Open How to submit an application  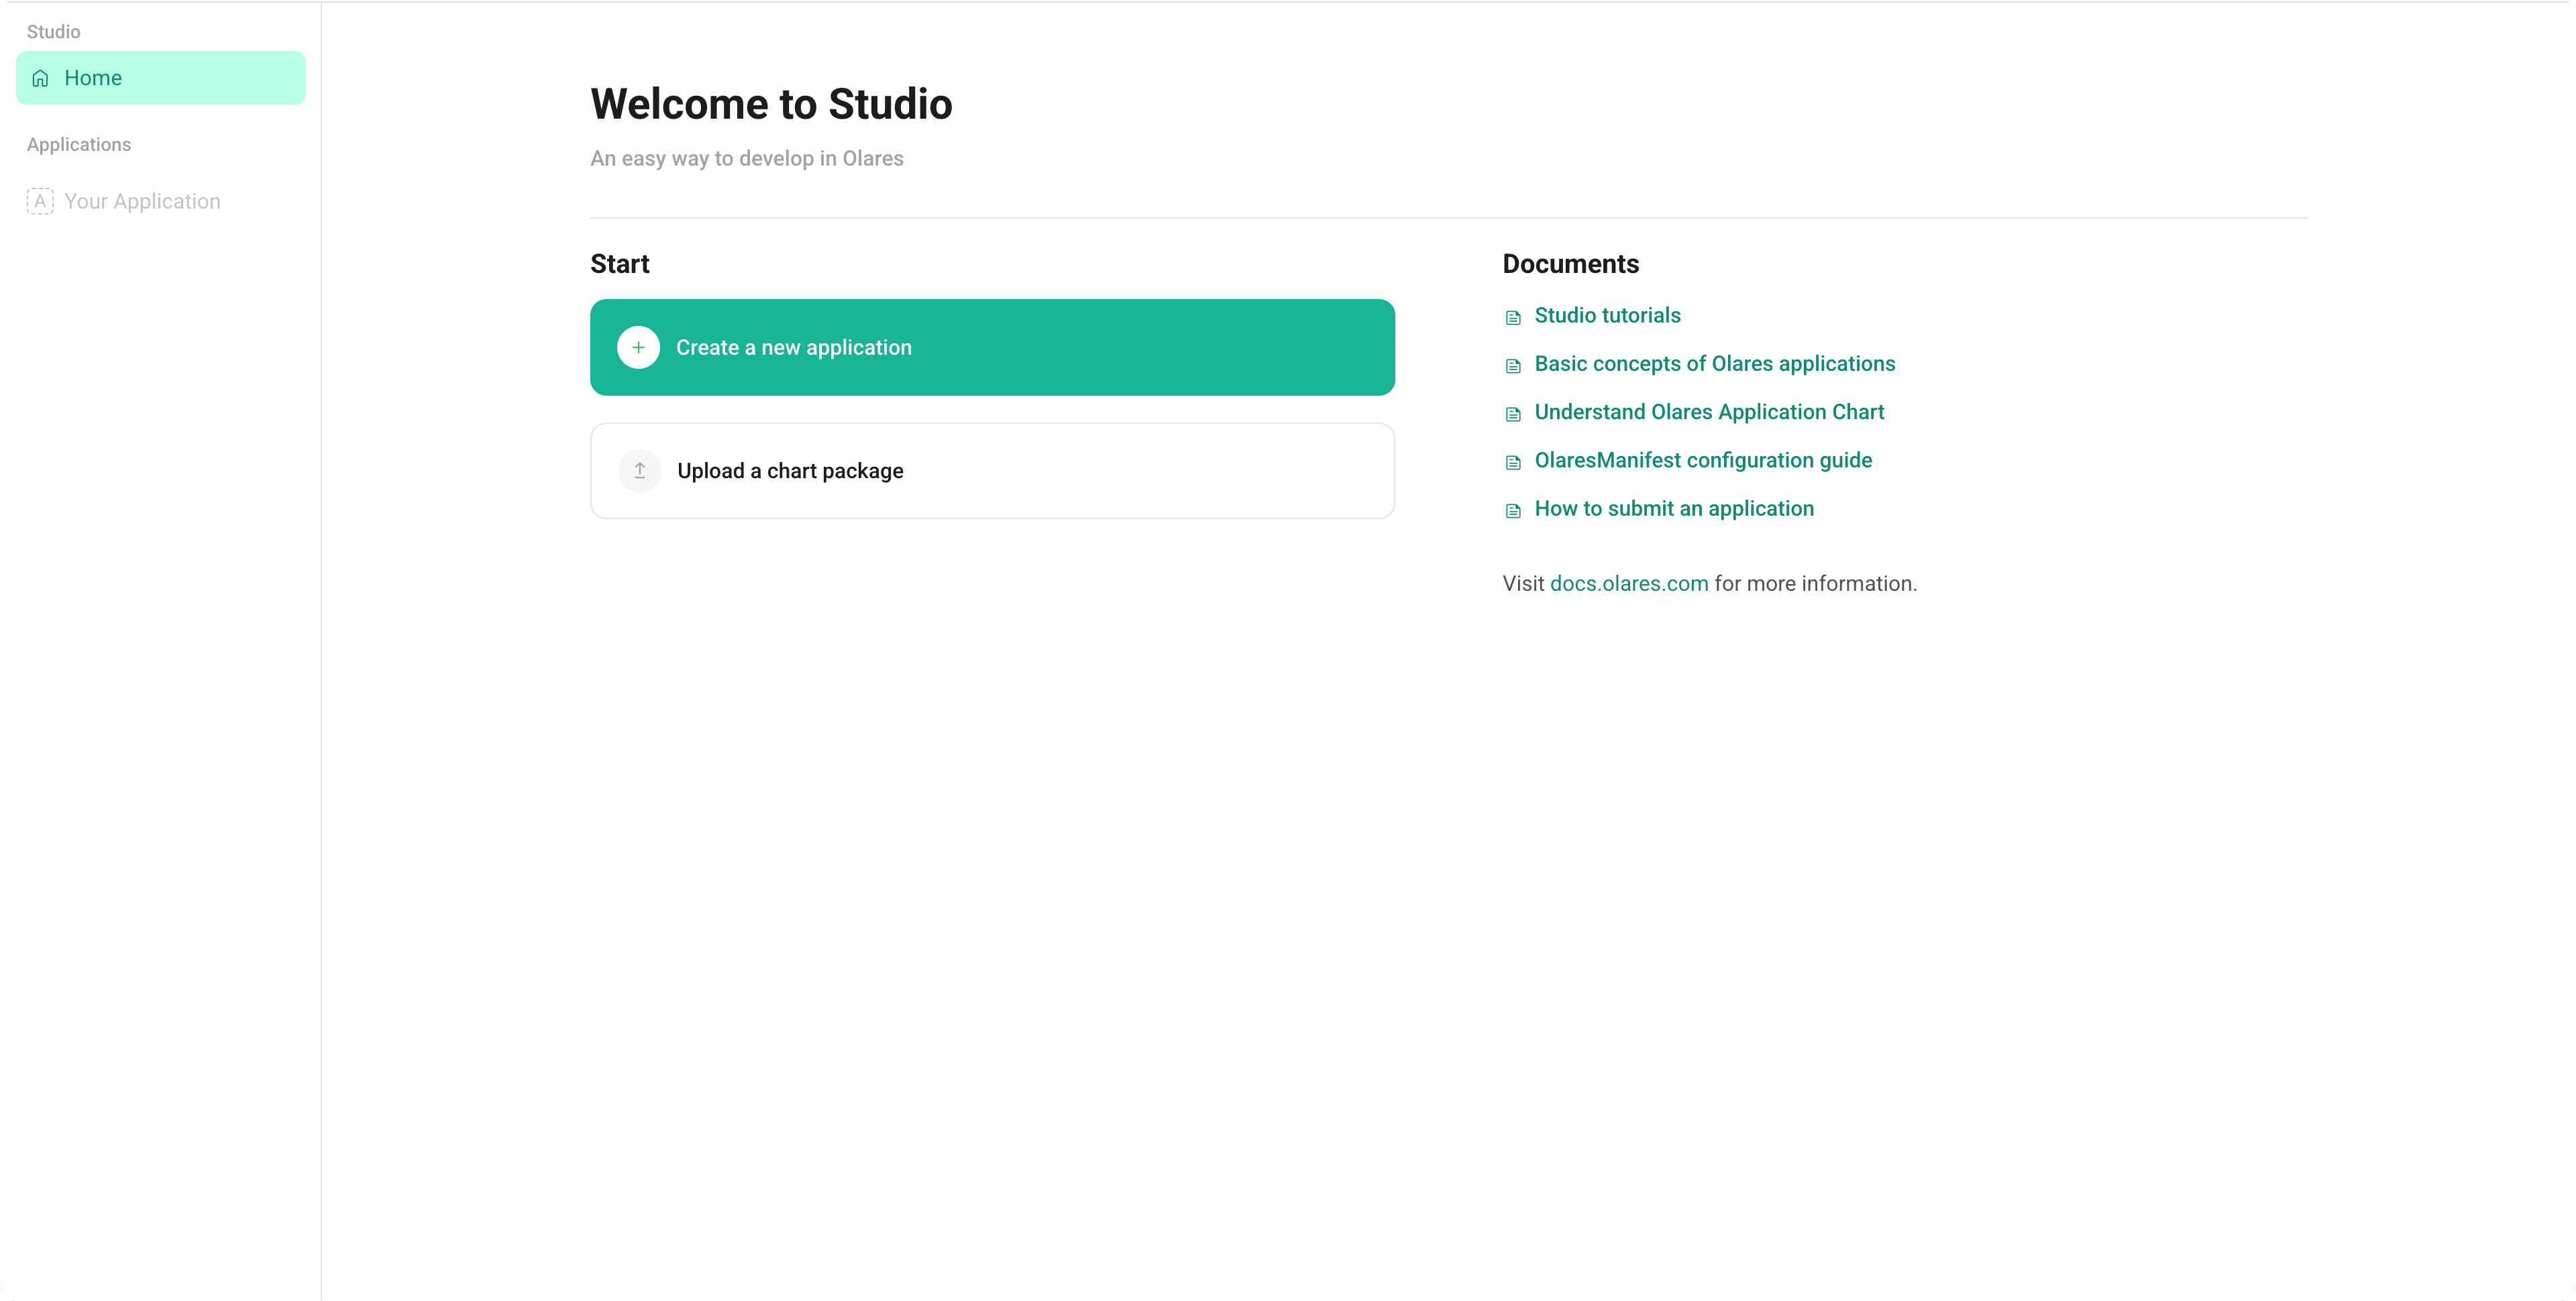1674,508
